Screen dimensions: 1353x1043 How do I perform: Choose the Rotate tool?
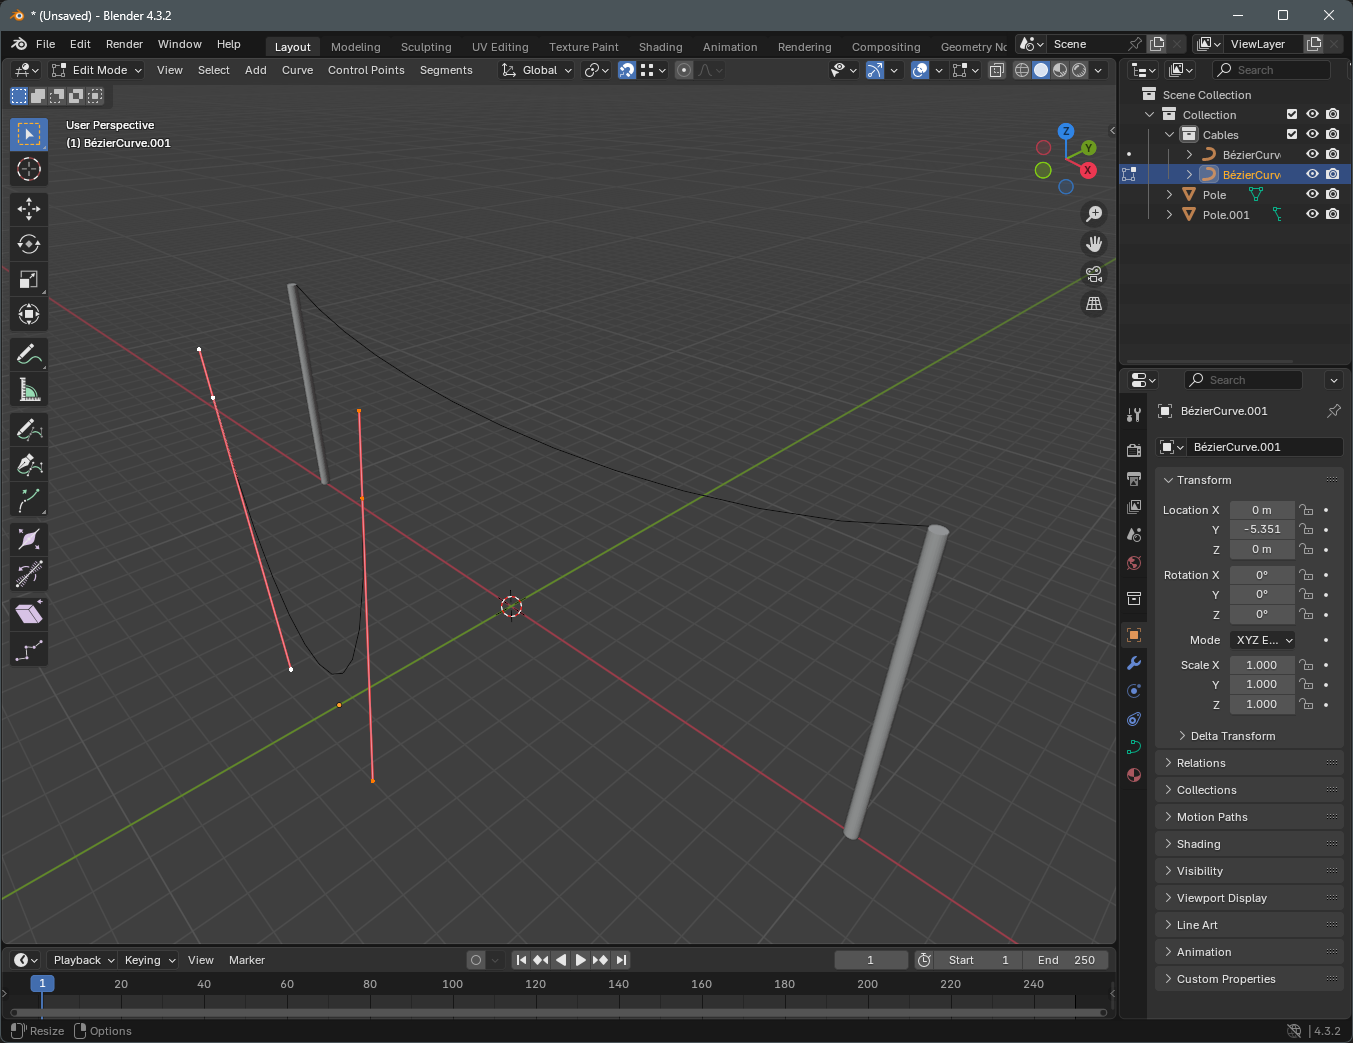click(28, 244)
